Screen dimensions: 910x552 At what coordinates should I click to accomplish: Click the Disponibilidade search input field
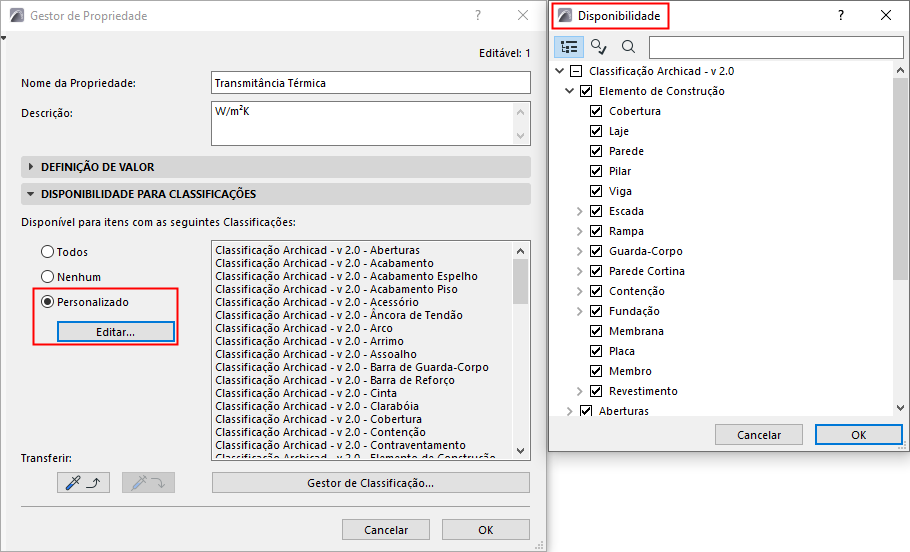pos(776,47)
